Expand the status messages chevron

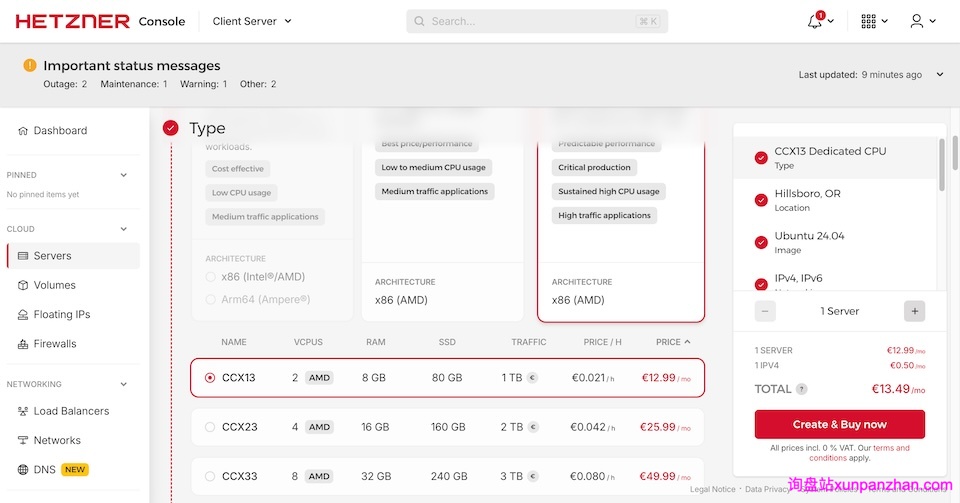939,75
